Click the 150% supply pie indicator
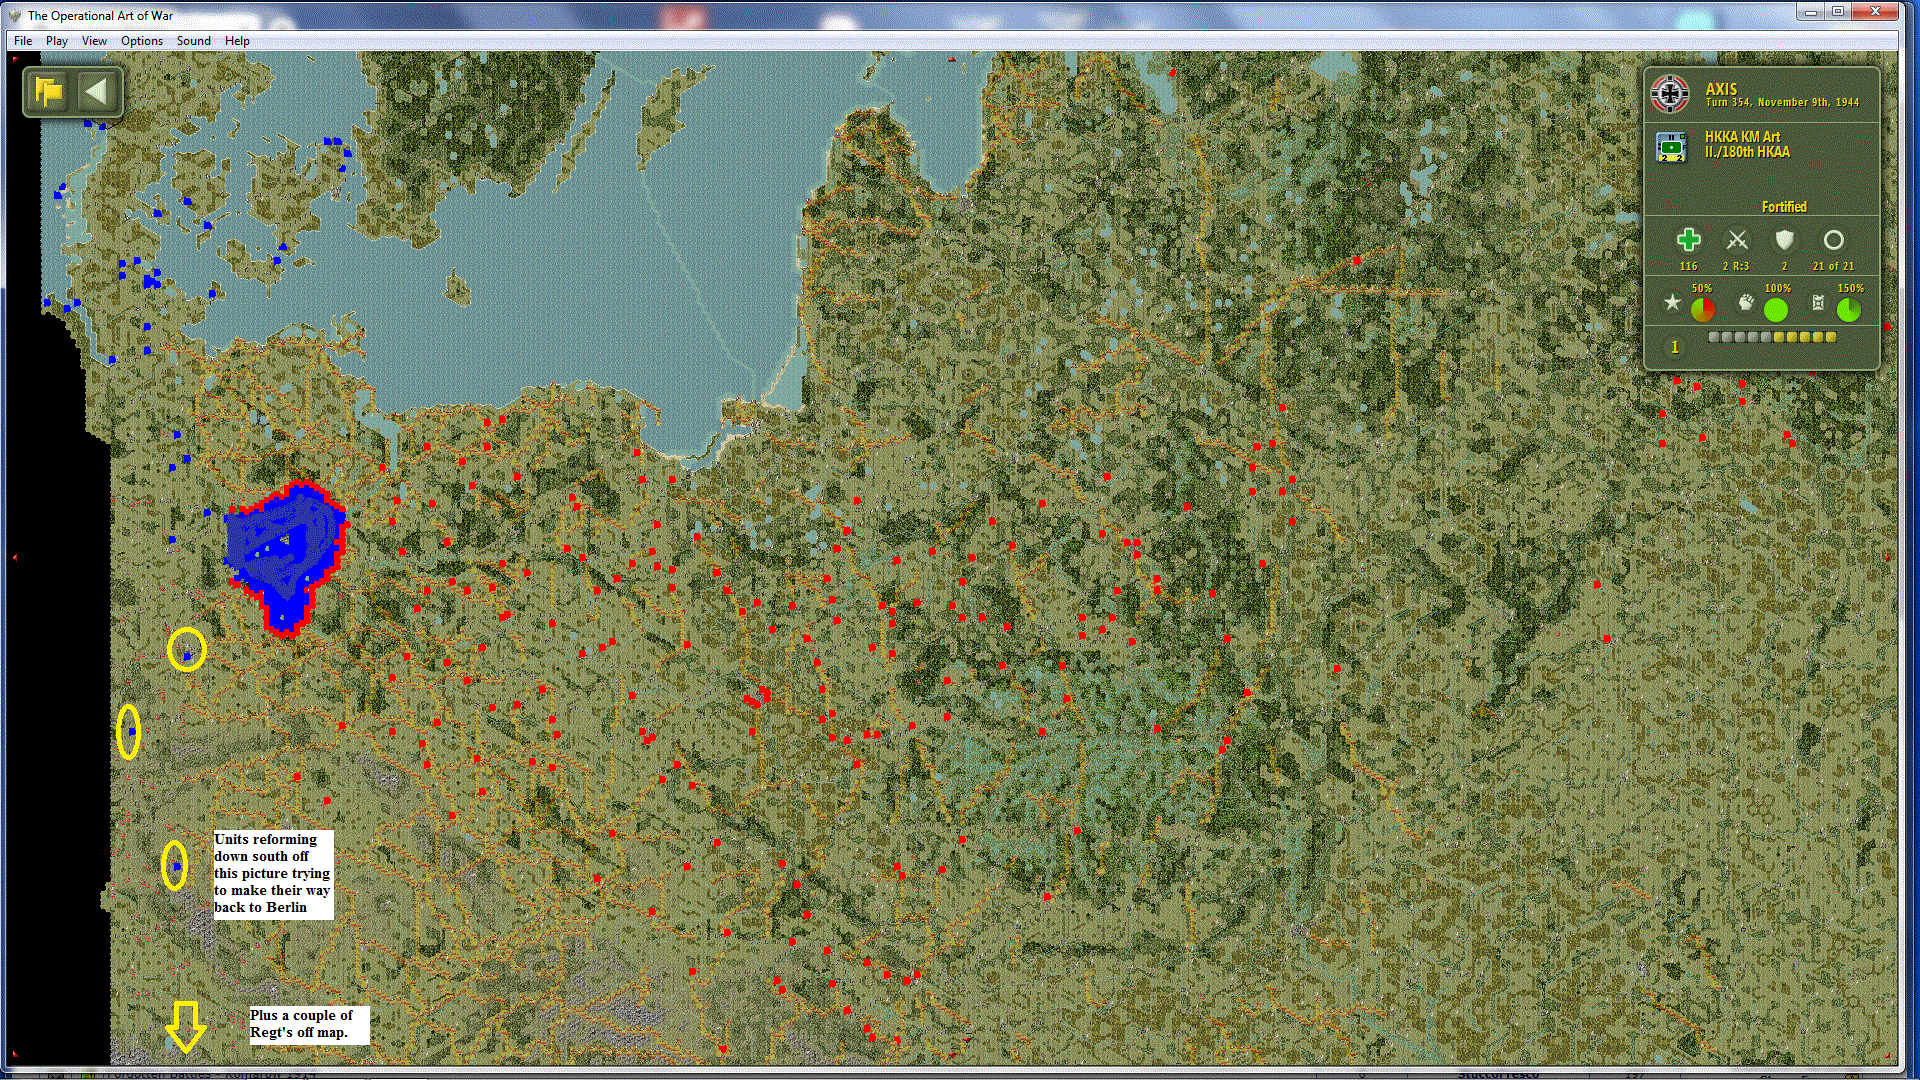 point(1849,310)
